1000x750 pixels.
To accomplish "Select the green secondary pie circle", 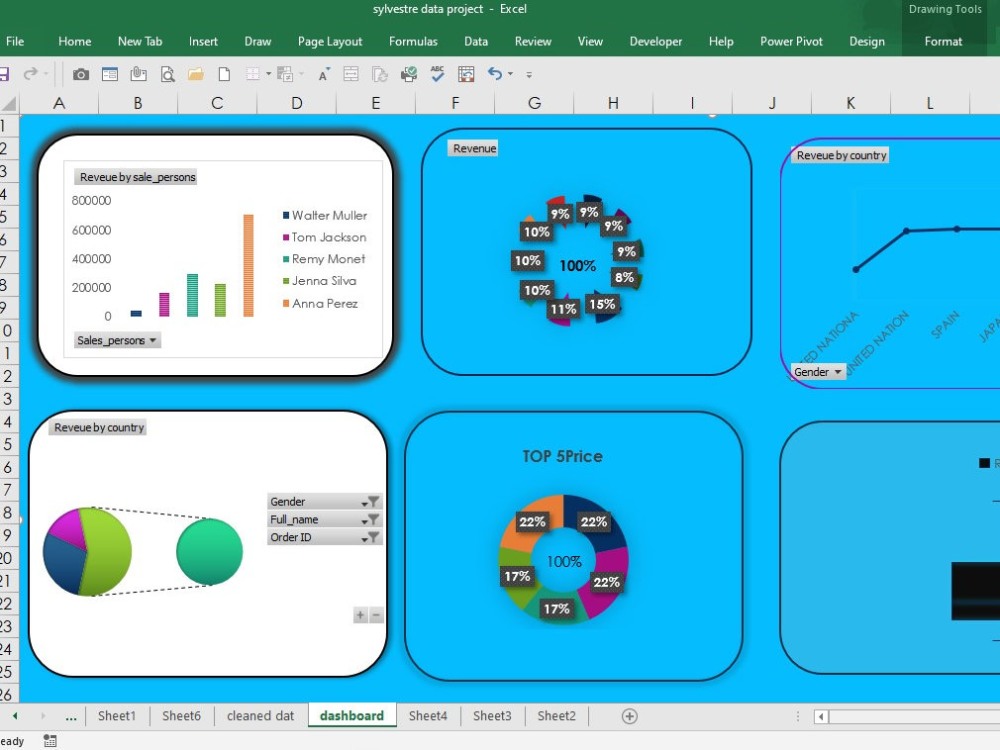I will click(210, 552).
